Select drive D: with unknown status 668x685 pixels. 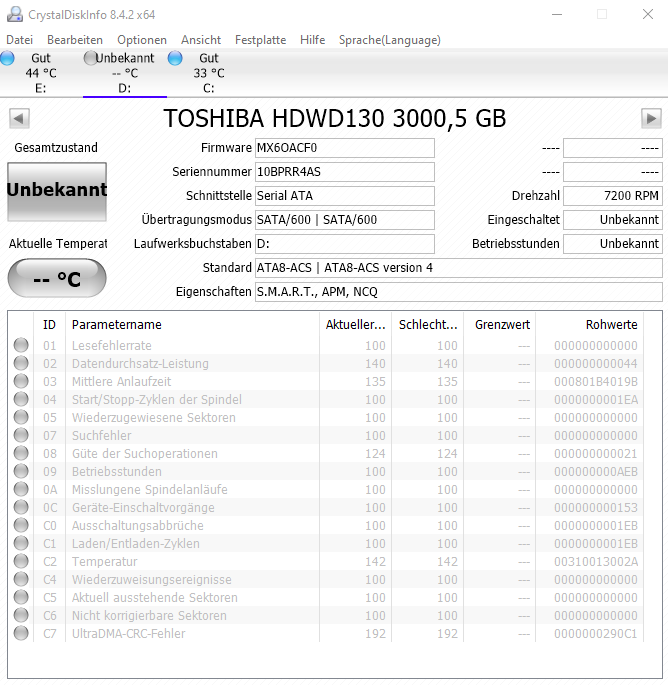coord(125,73)
